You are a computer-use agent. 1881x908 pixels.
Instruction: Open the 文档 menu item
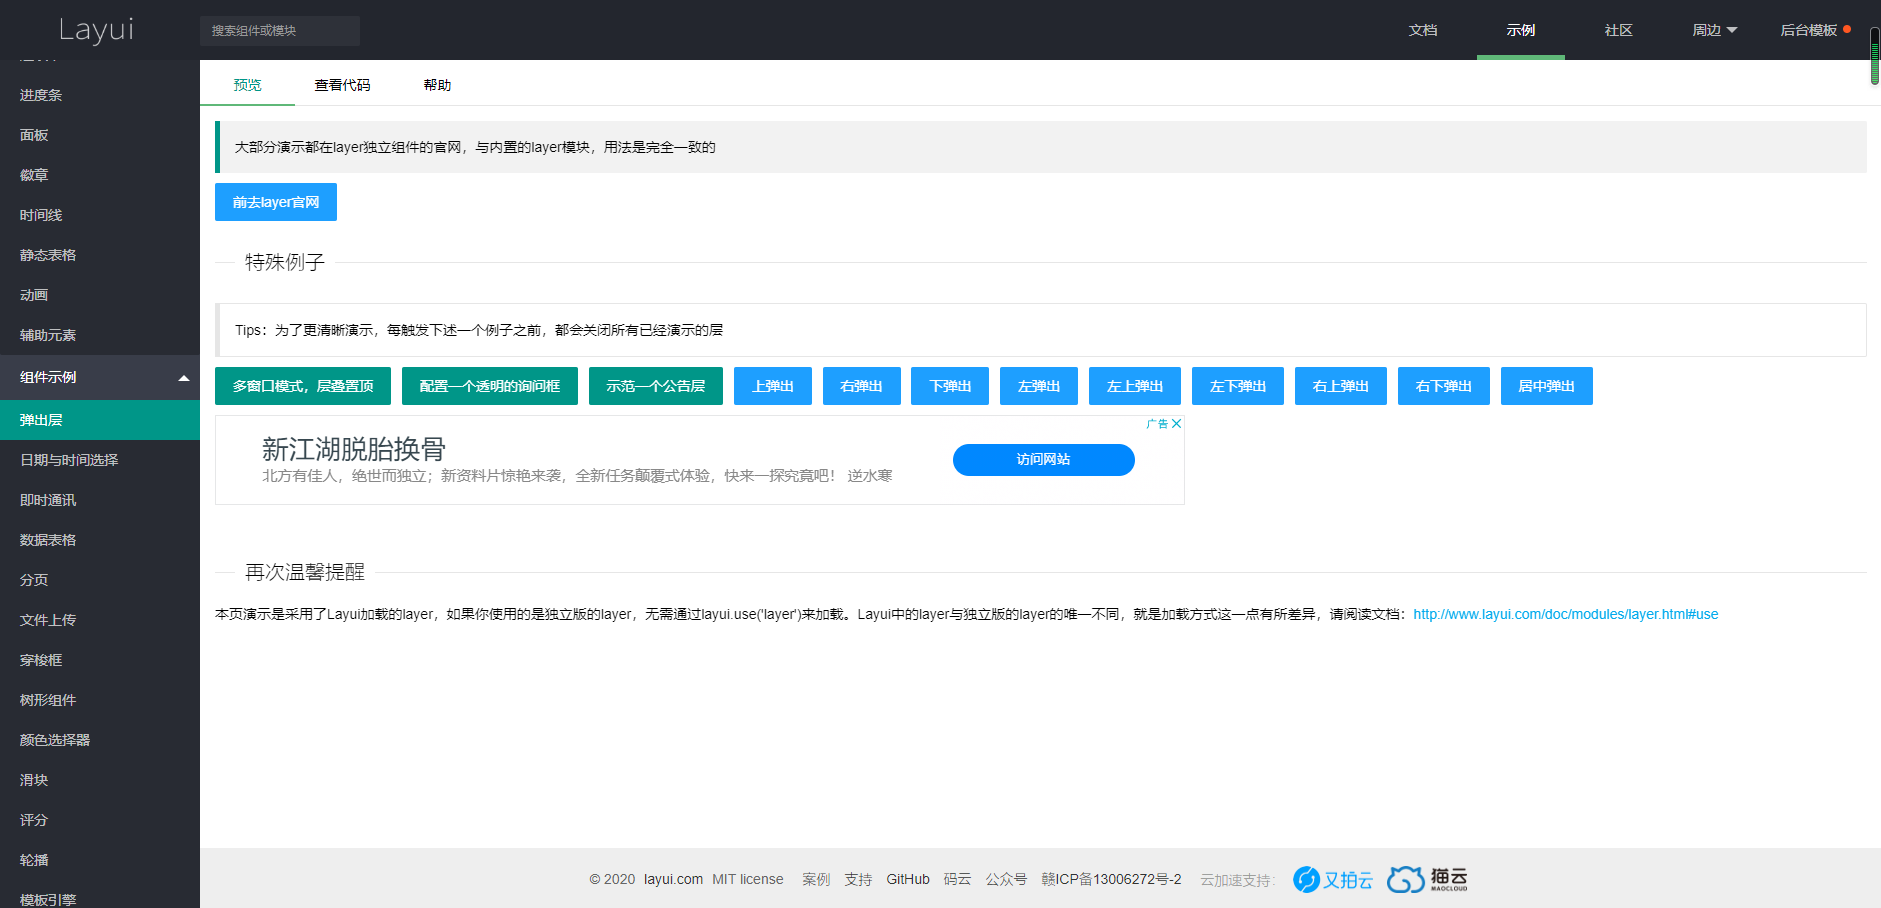[x=1423, y=30]
